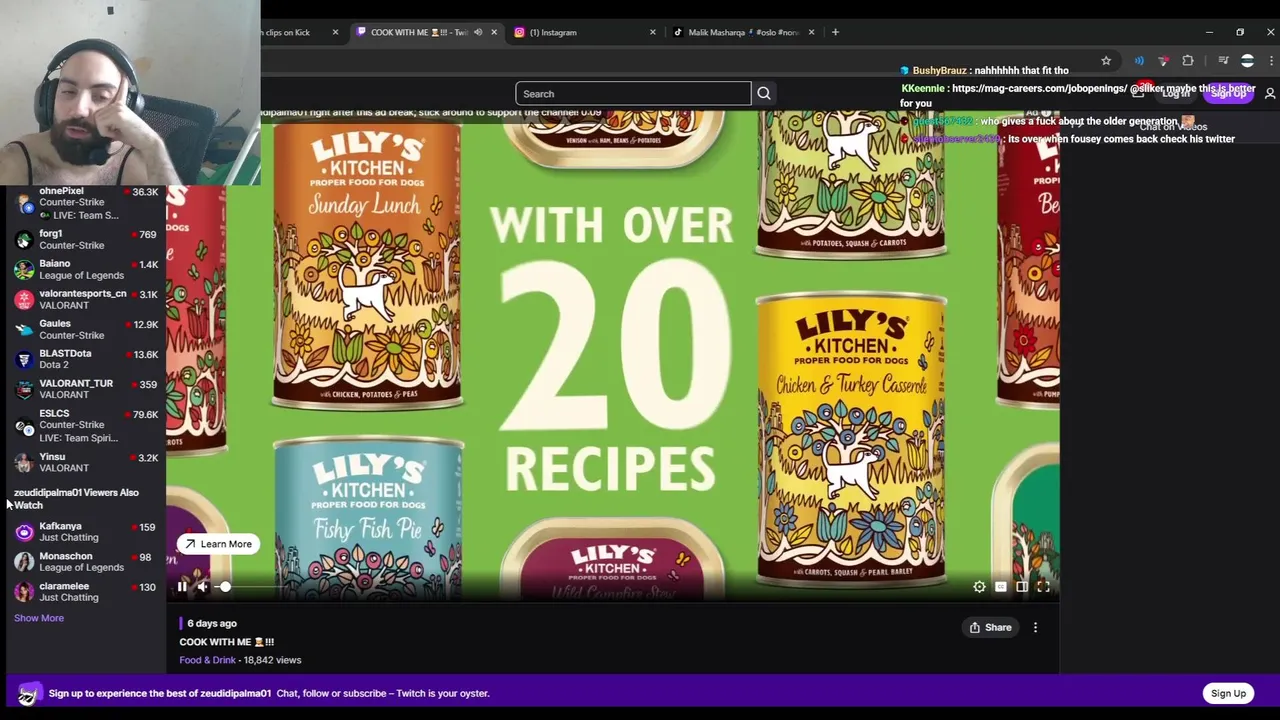This screenshot has height=720, width=1280.
Task: Open VALORANT_TUR channel avatar
Action: (24, 390)
